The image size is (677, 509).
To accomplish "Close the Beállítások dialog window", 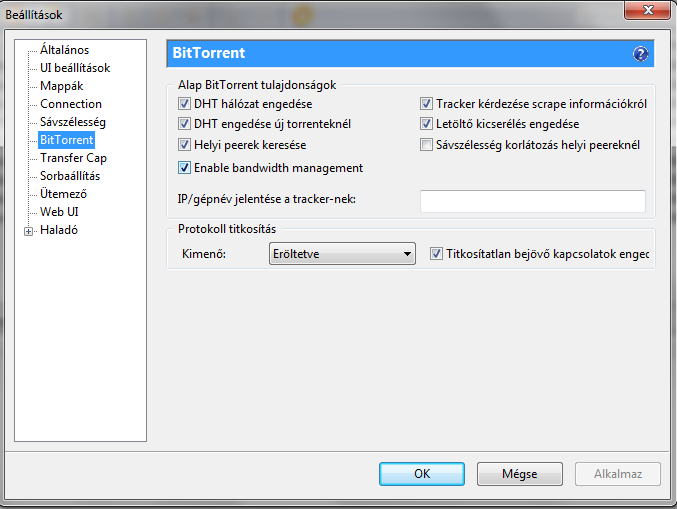I will [647, 10].
